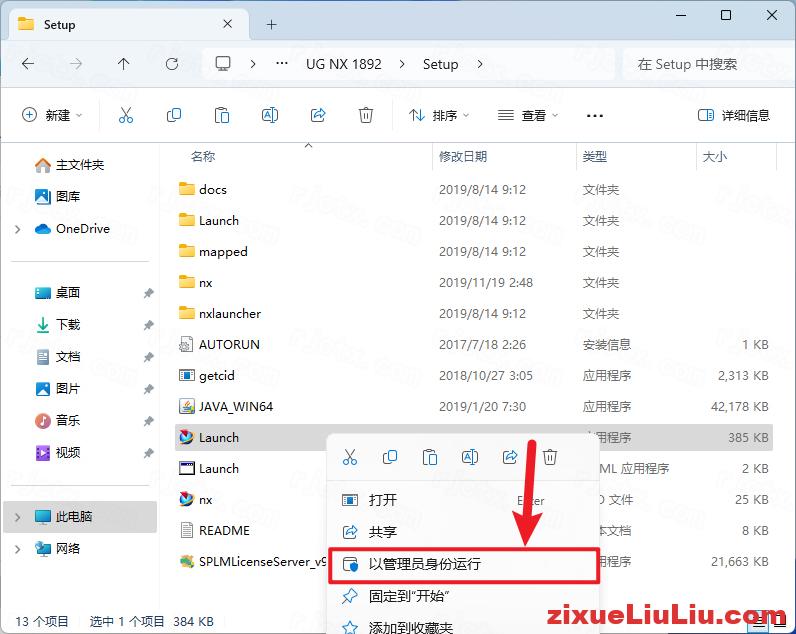
Task: Expand the chevron after UG NX 1892 in the address bar
Action: pos(402,64)
